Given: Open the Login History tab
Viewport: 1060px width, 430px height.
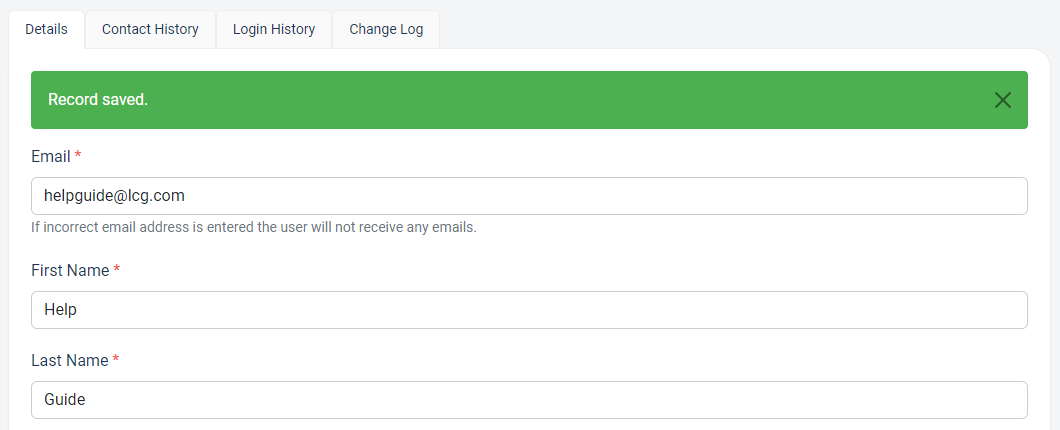Looking at the screenshot, I should click(274, 30).
